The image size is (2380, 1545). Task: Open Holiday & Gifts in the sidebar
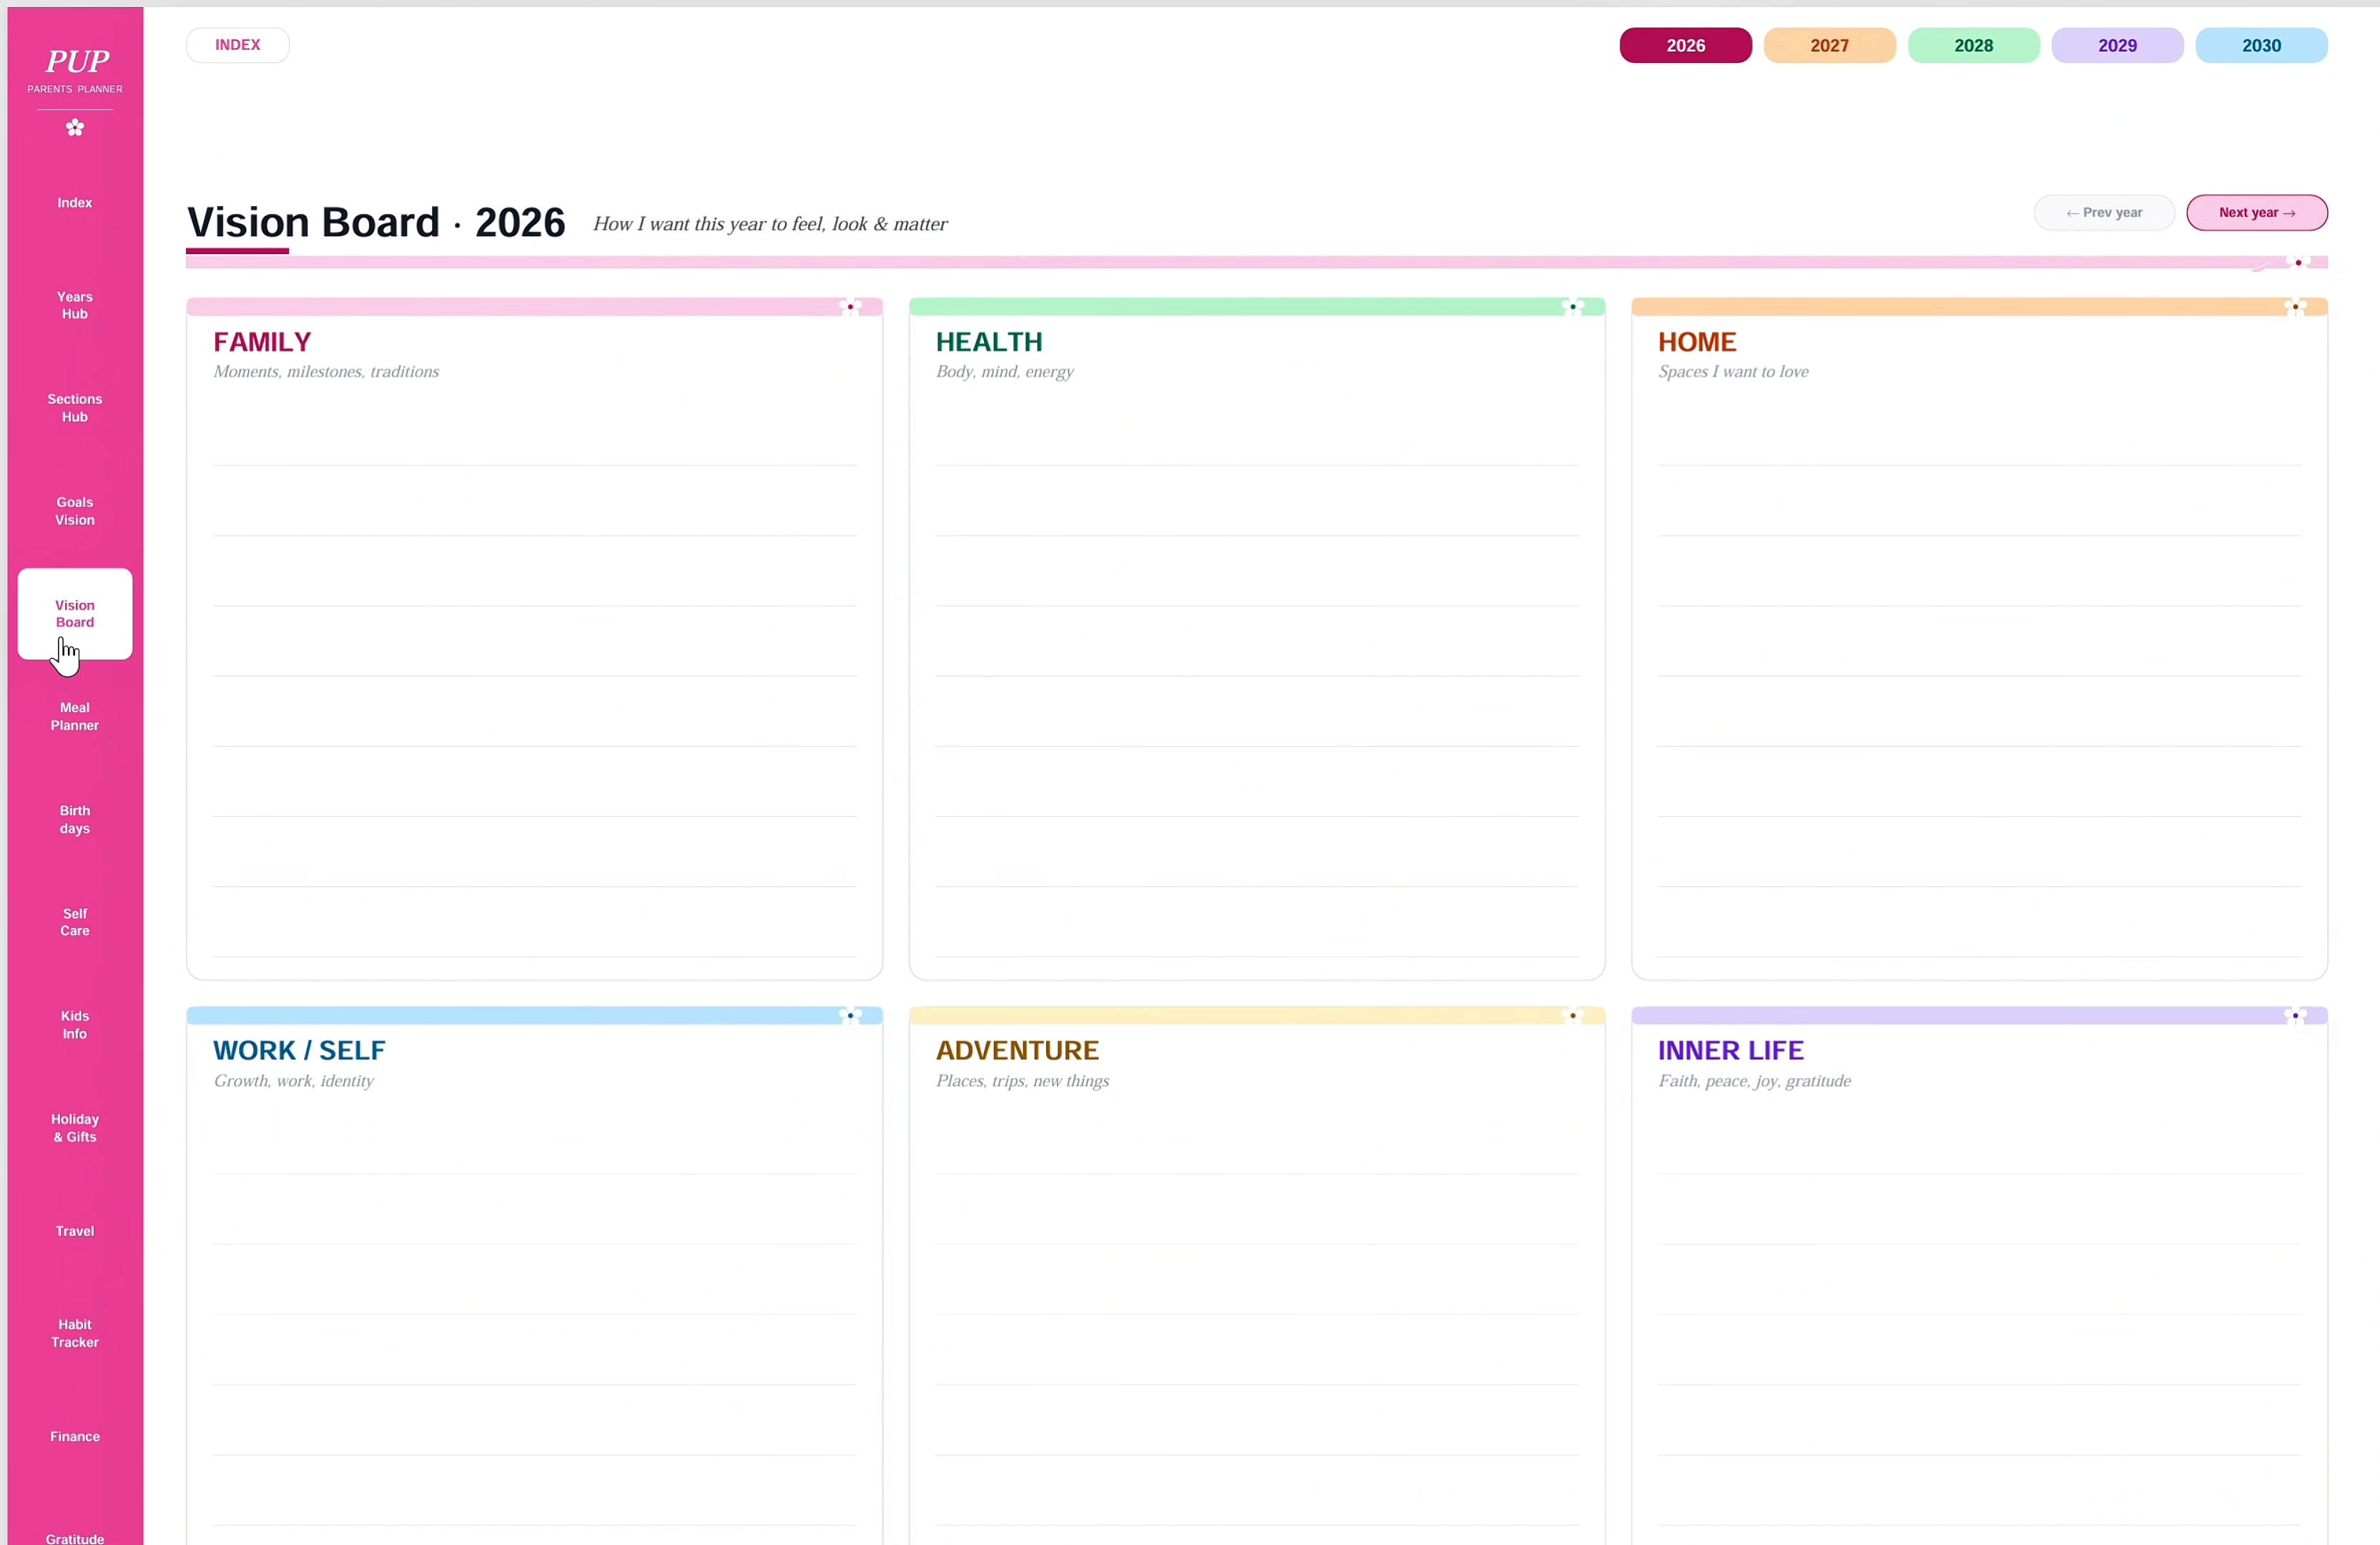[x=75, y=1128]
